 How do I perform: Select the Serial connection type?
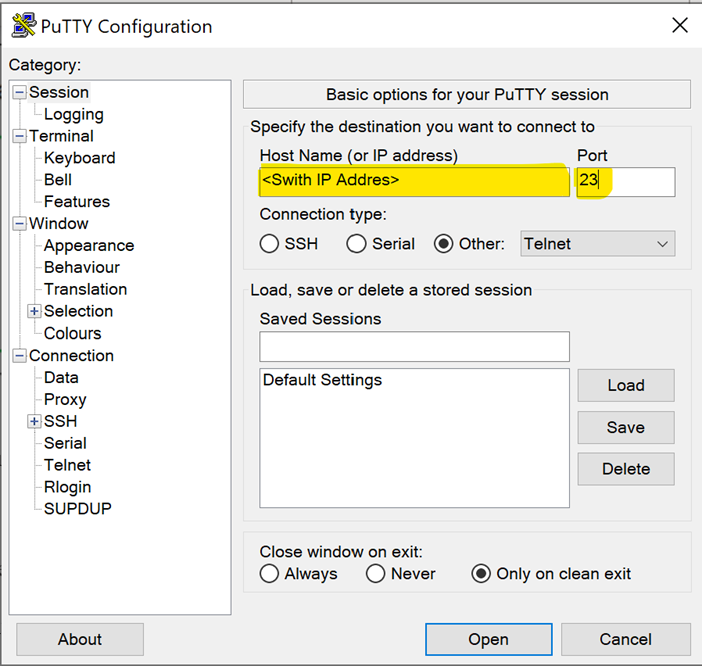pyautogui.click(x=356, y=243)
